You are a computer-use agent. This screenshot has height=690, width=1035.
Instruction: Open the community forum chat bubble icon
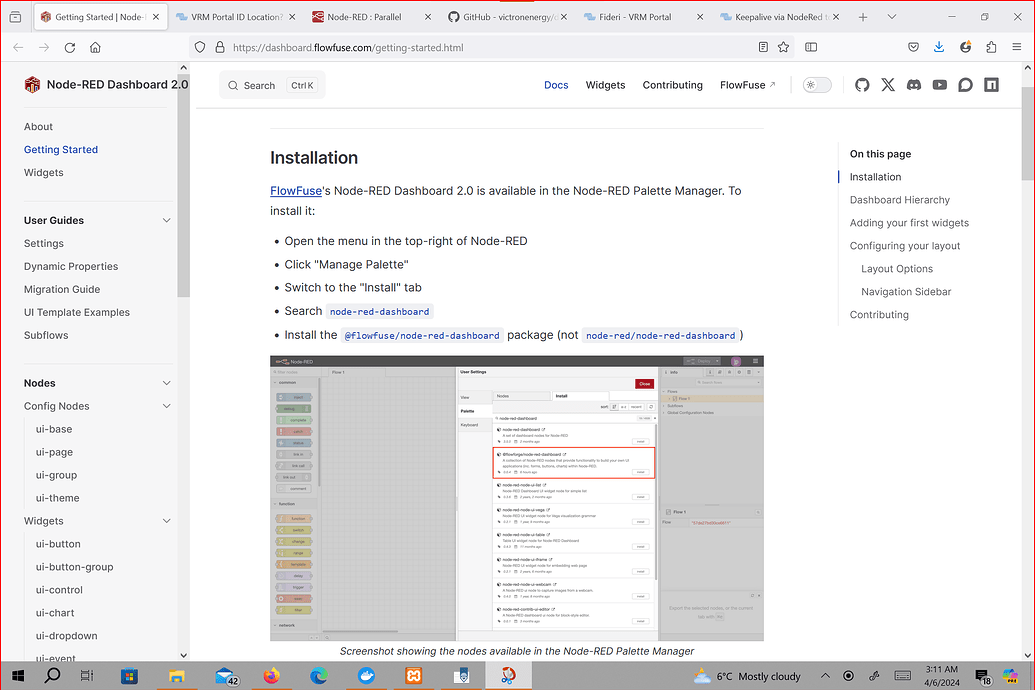pos(965,85)
